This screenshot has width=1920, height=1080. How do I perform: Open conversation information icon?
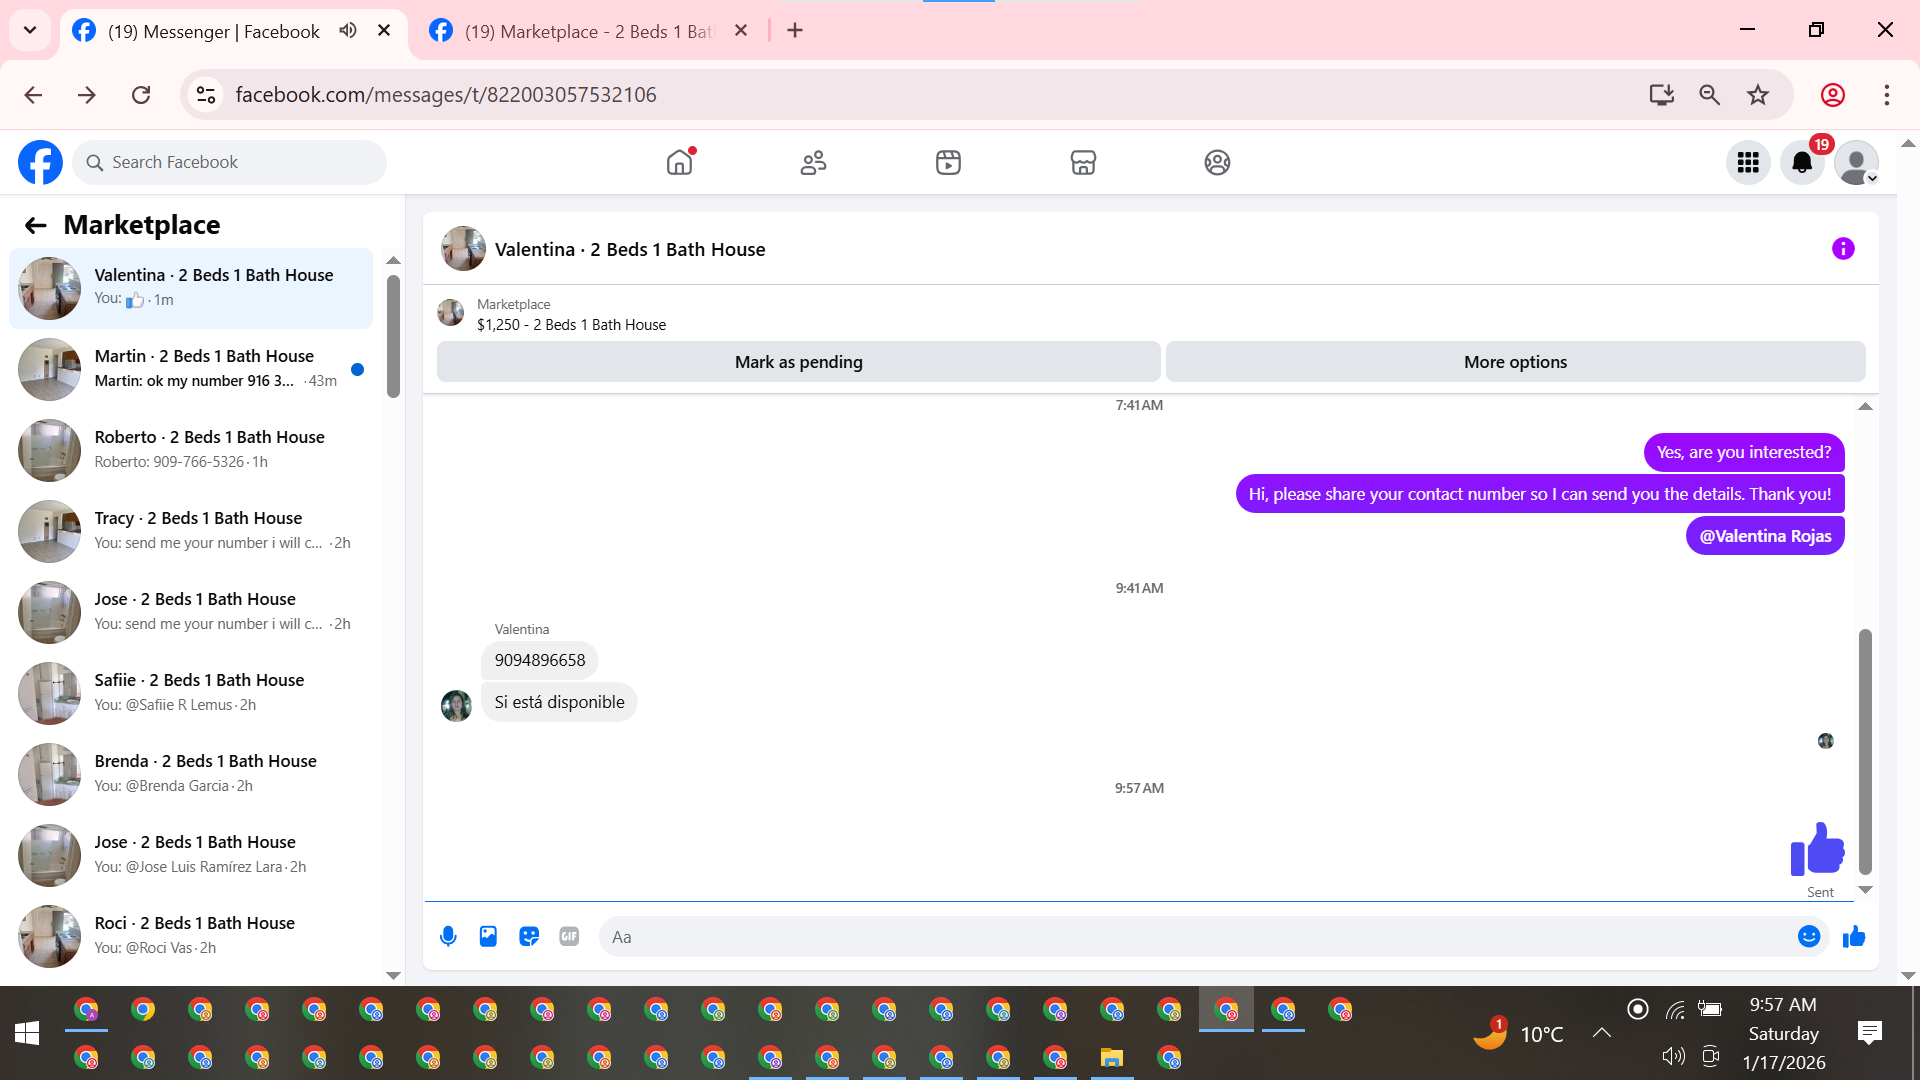1843,249
